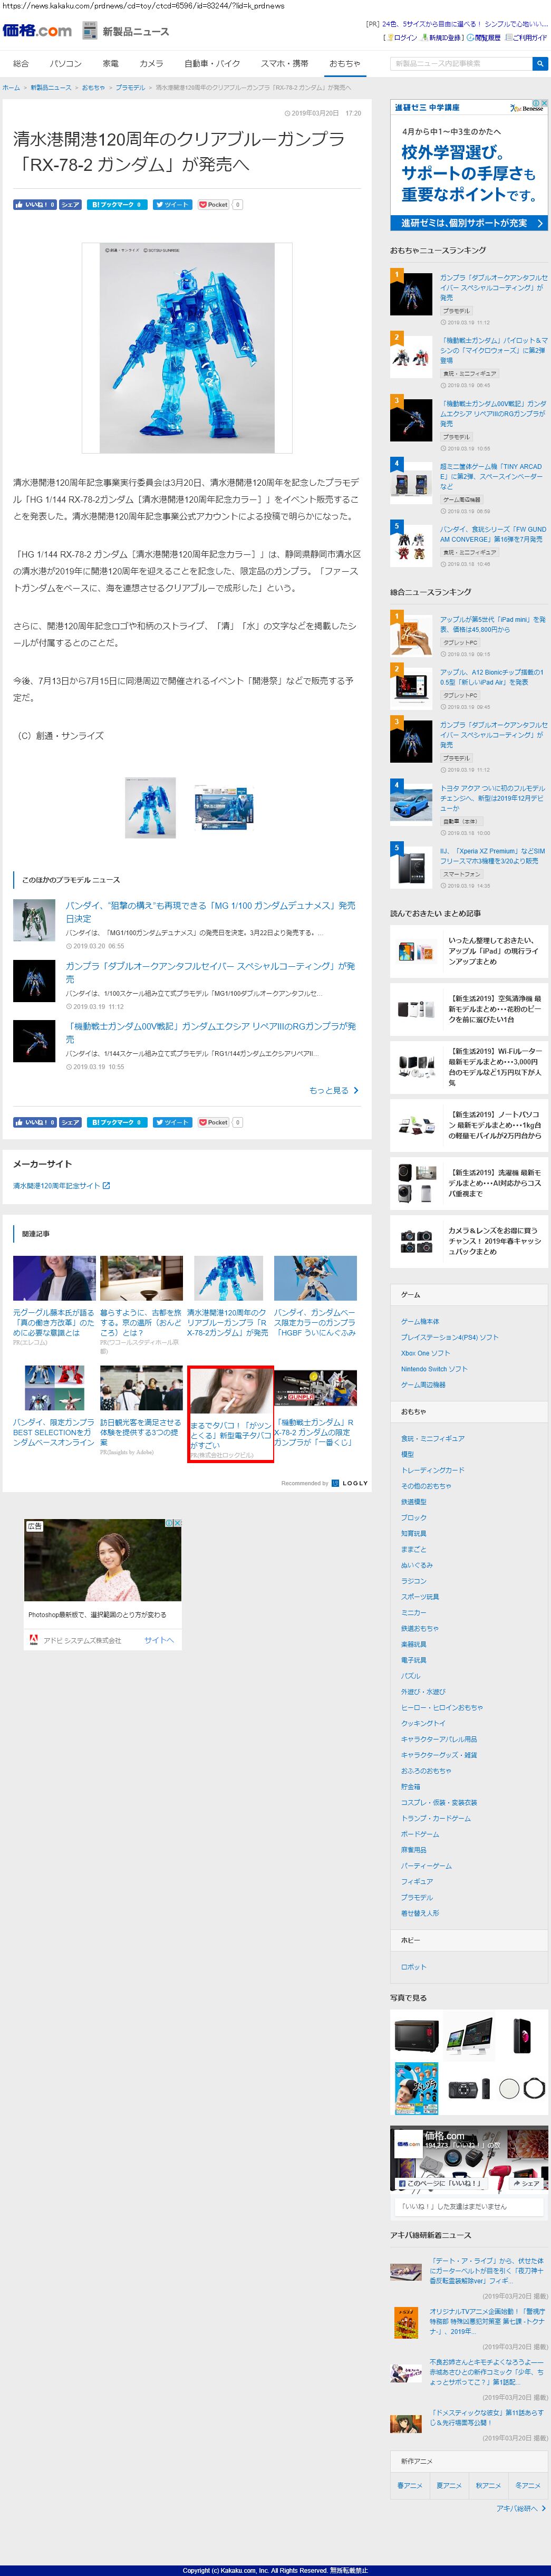
Task: Click the bottom ツイート button after the article
Action: pos(172,1122)
